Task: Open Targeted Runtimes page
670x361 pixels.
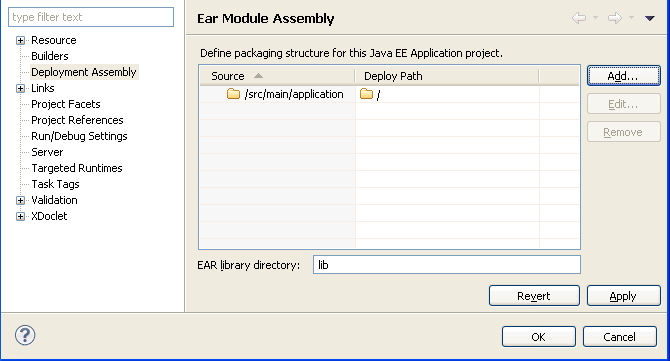Action: point(77,168)
